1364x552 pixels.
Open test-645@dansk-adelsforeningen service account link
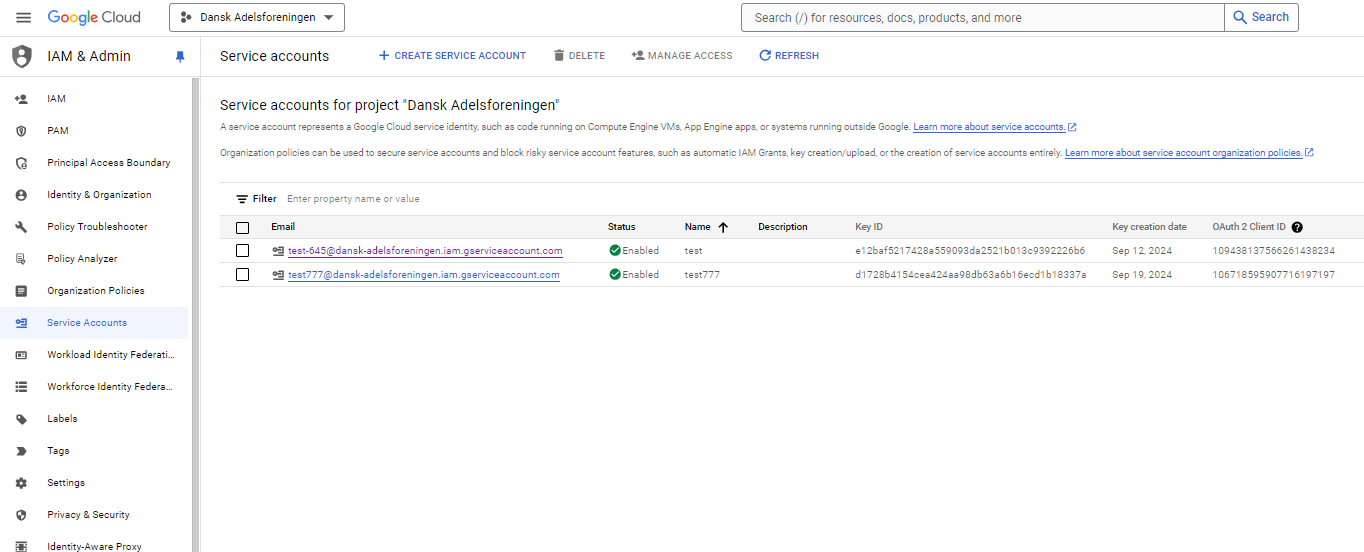pos(425,251)
